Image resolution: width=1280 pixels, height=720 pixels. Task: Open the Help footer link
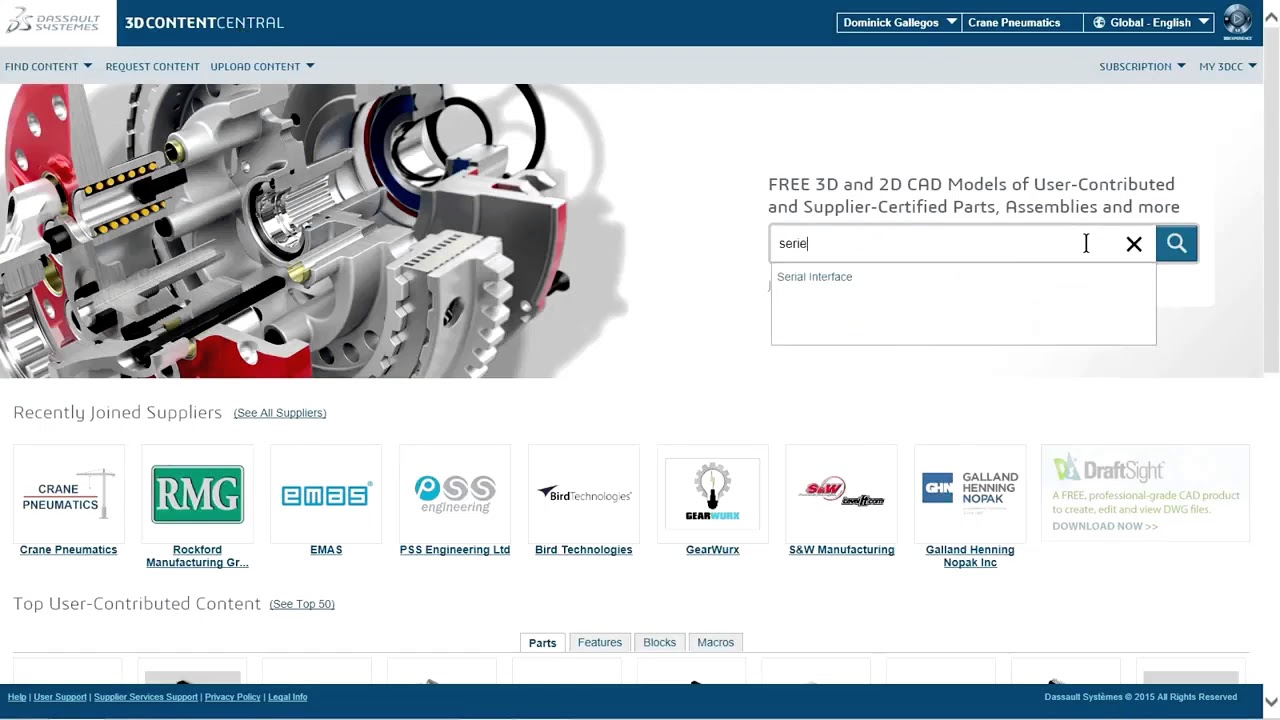(17, 697)
